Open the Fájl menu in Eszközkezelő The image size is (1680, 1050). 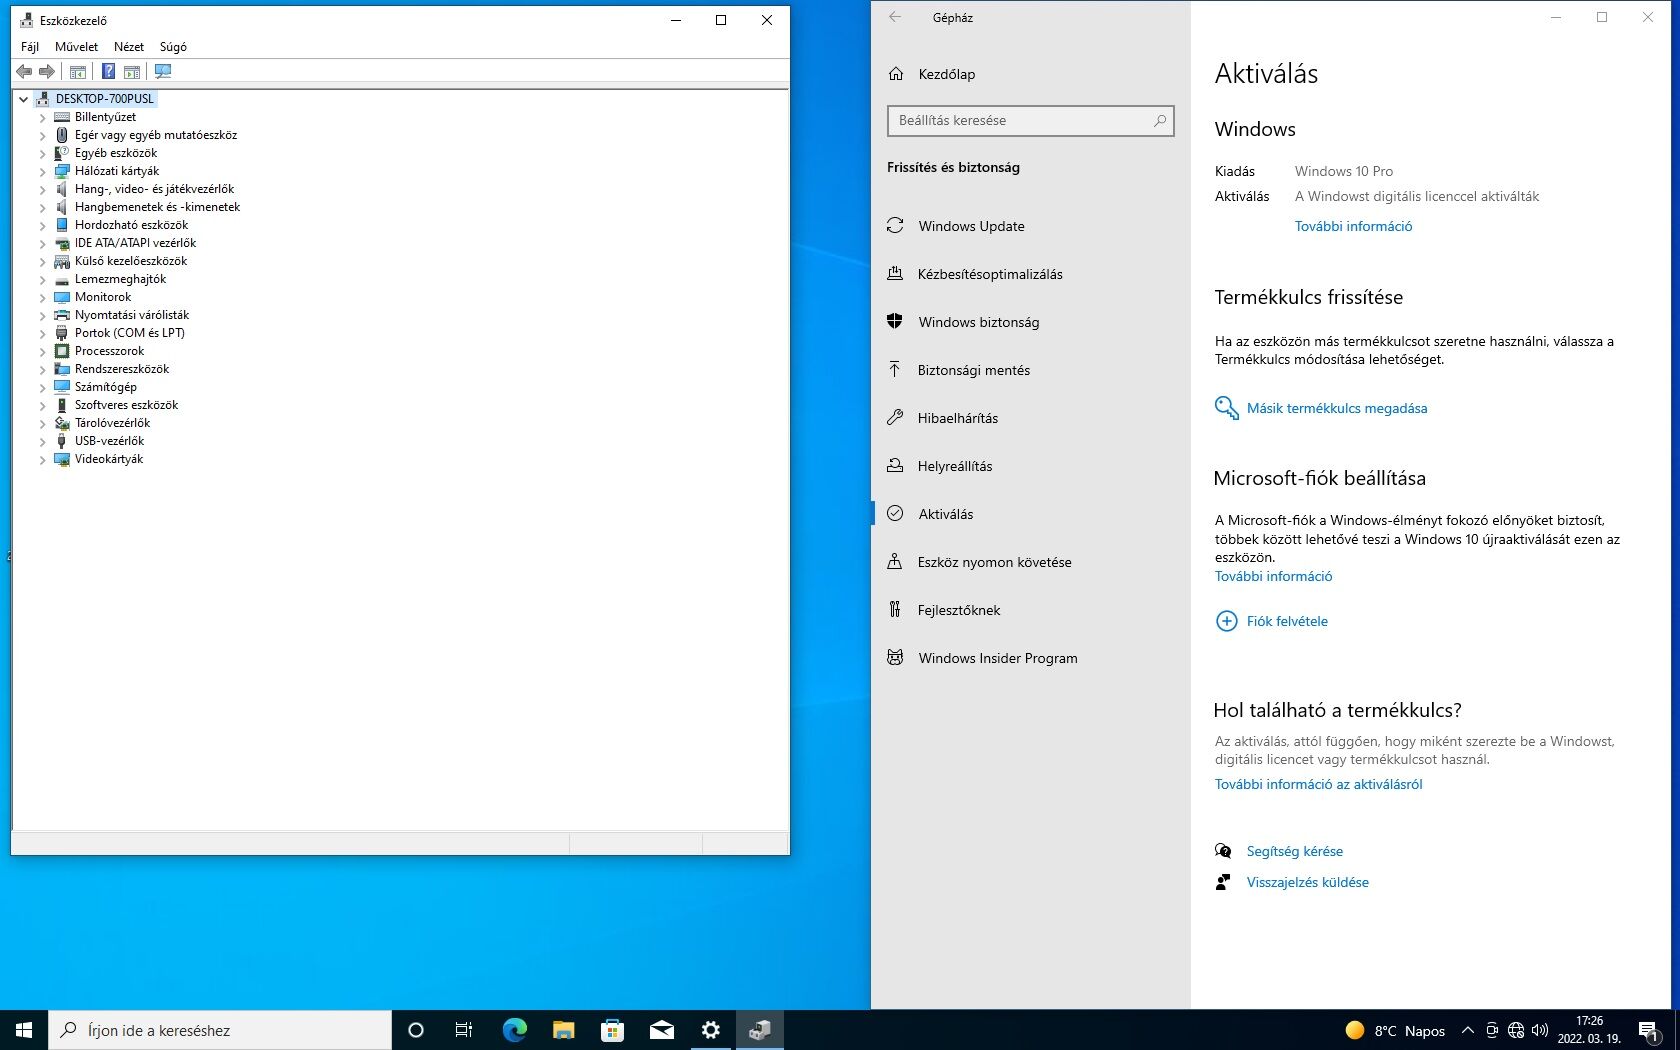pyautogui.click(x=30, y=47)
